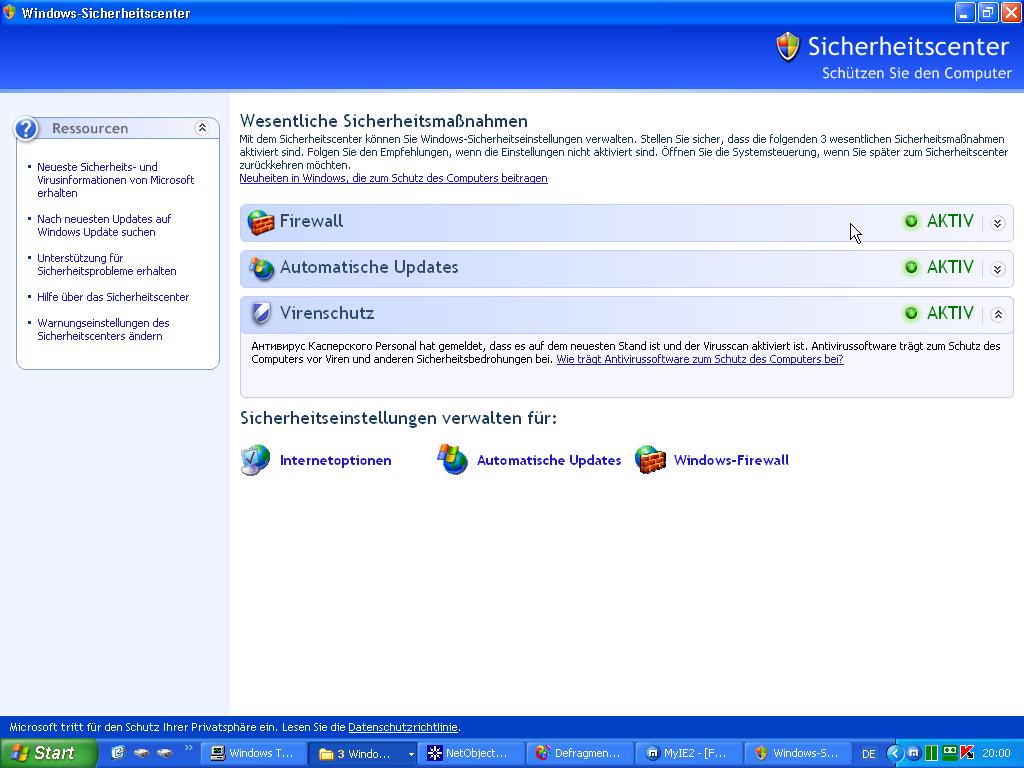1024x768 pixels.
Task: Click the Automatische Updates AKTIV status light
Action: [911, 267]
